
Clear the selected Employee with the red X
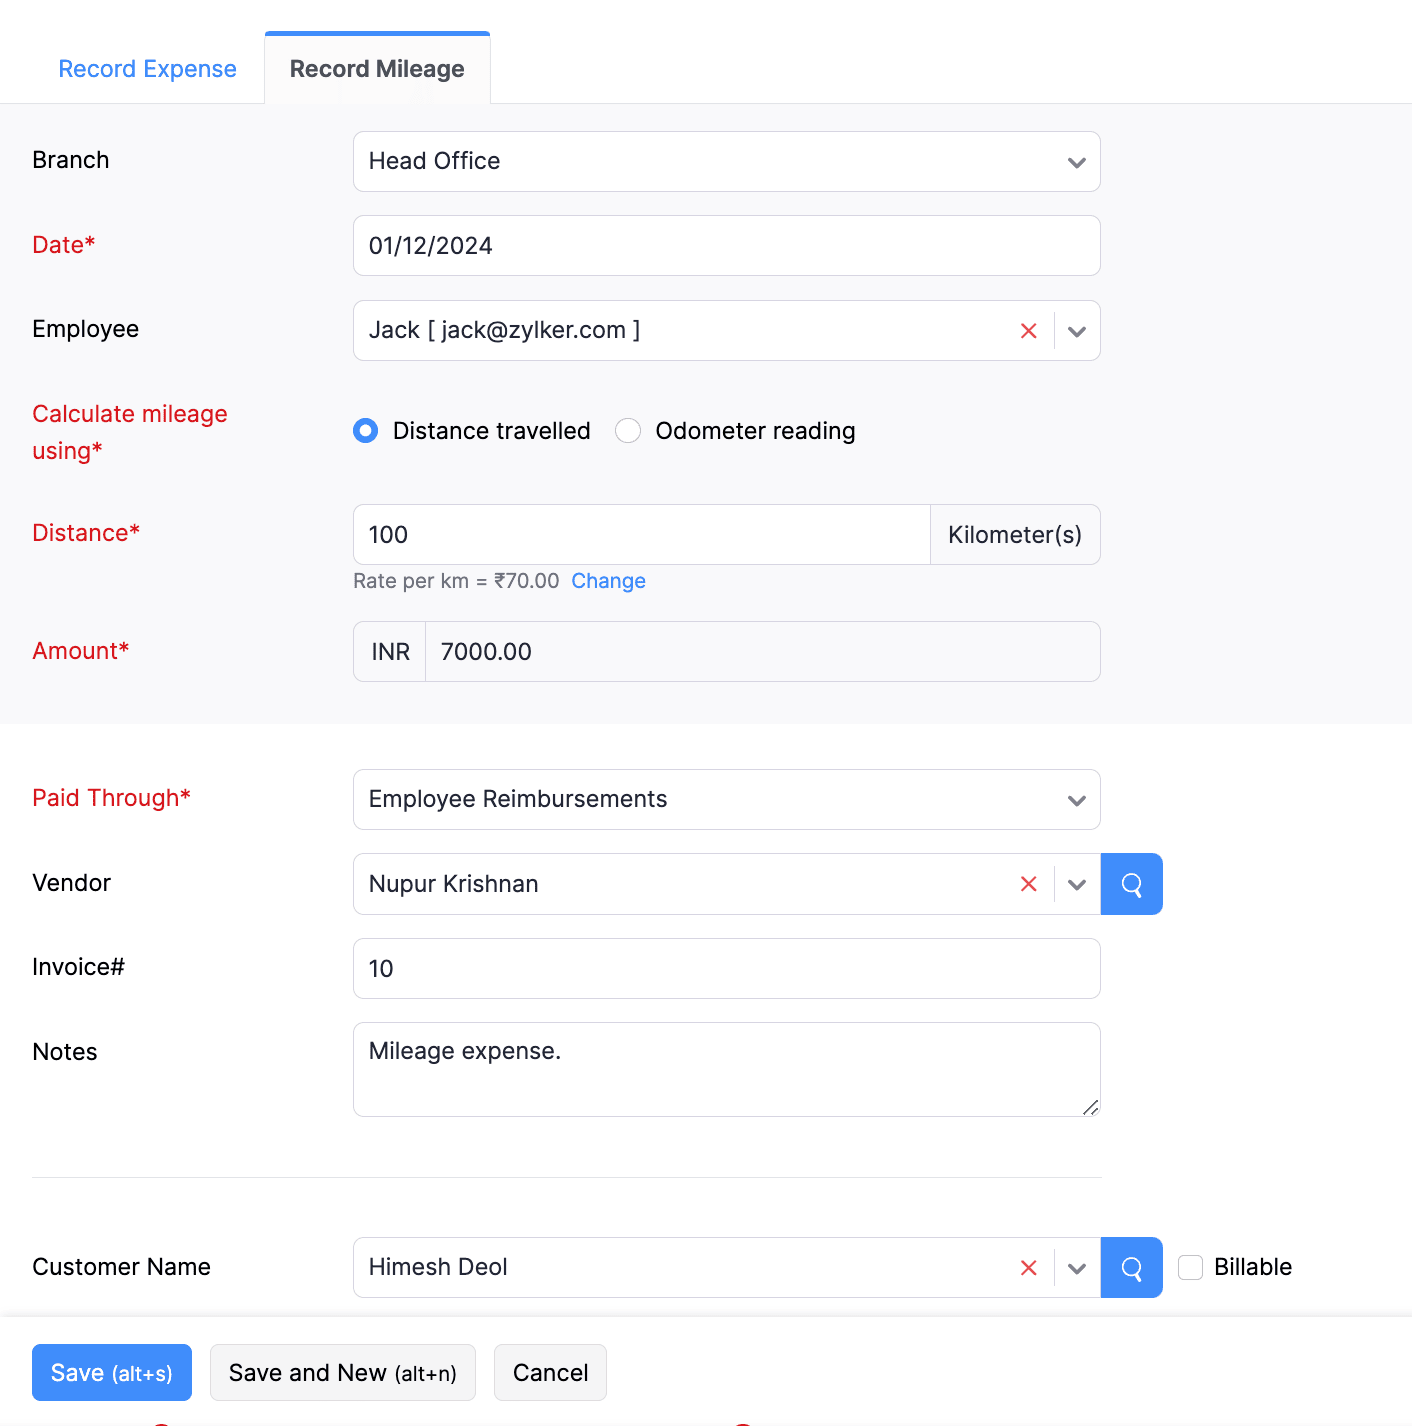pyautogui.click(x=1028, y=331)
